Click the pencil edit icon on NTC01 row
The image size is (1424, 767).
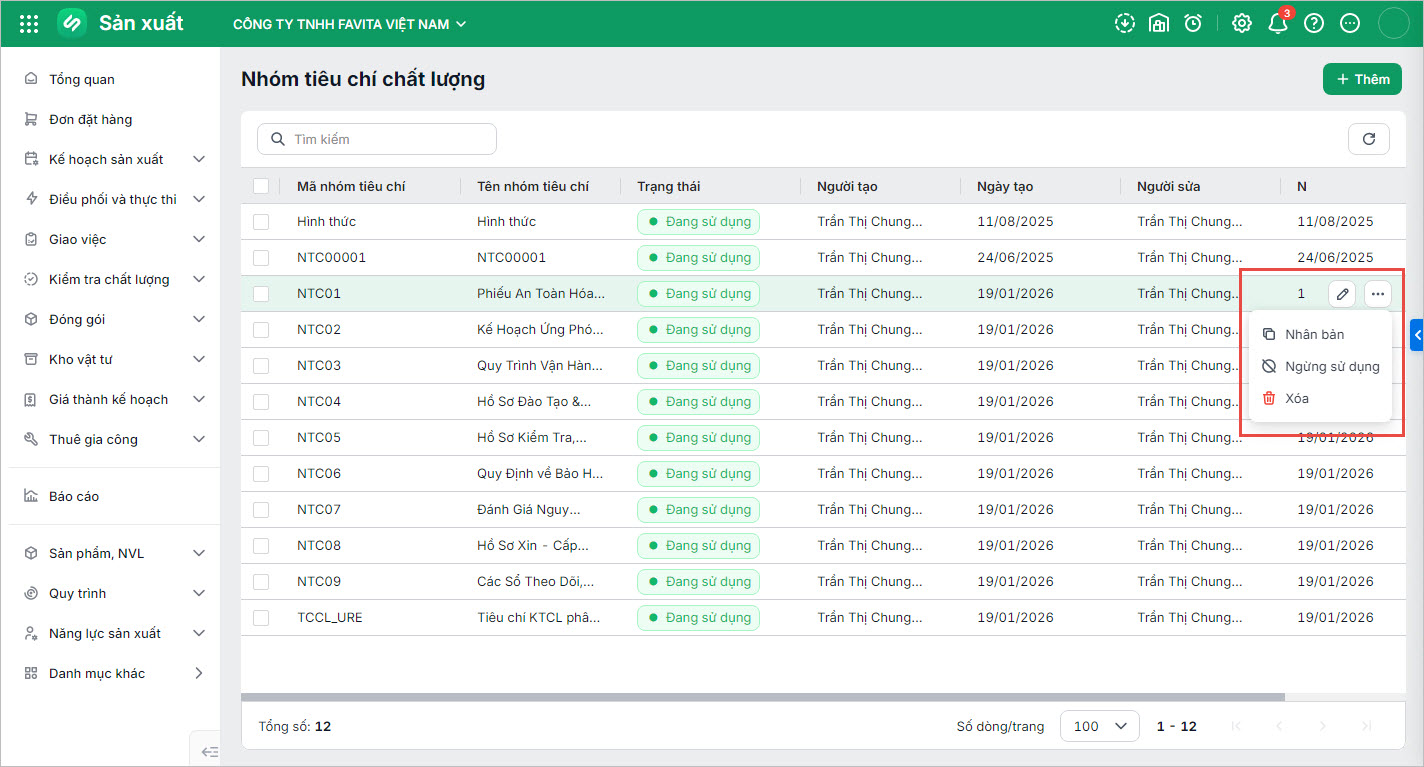(x=1343, y=294)
